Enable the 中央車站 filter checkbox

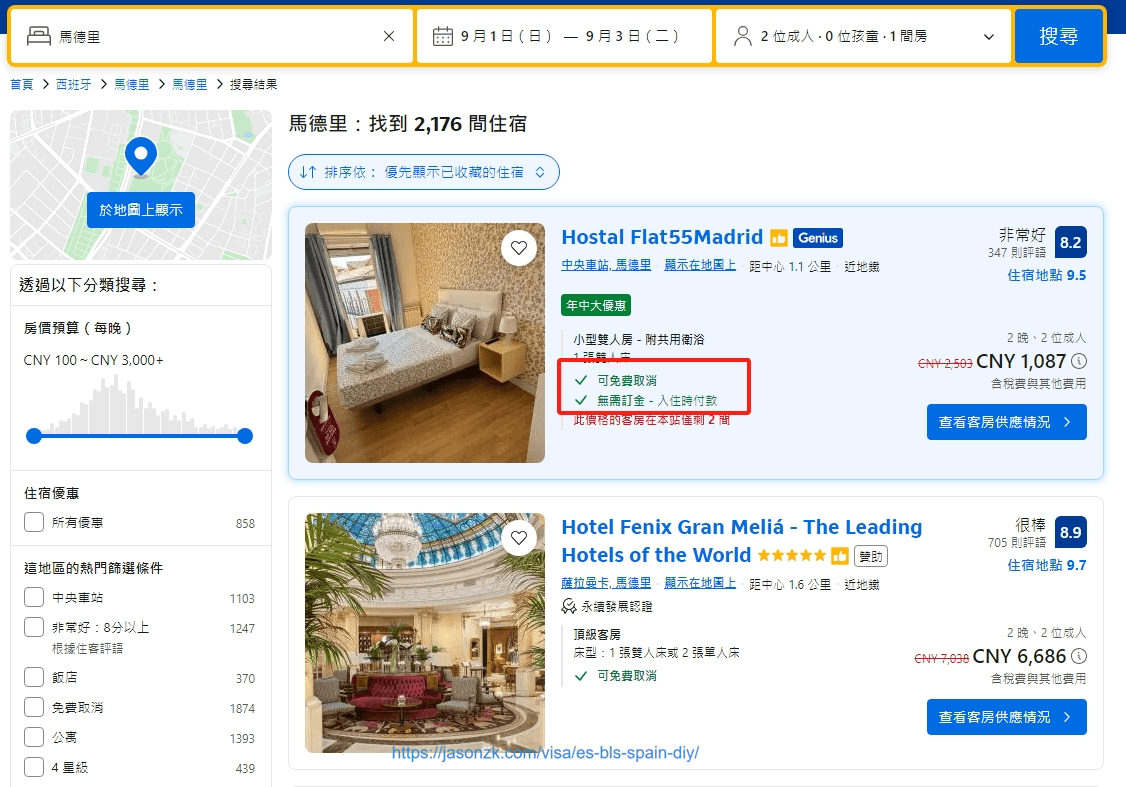point(34,597)
